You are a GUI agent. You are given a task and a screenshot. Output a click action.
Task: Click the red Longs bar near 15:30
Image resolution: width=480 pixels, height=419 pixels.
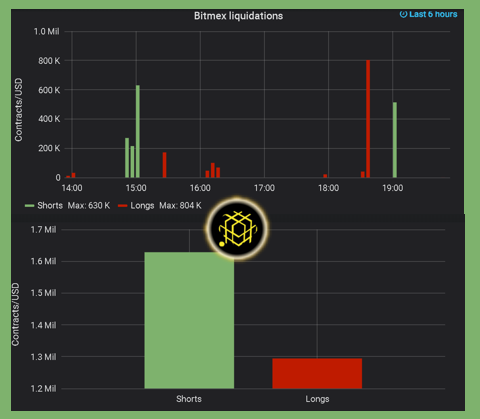coord(164,165)
